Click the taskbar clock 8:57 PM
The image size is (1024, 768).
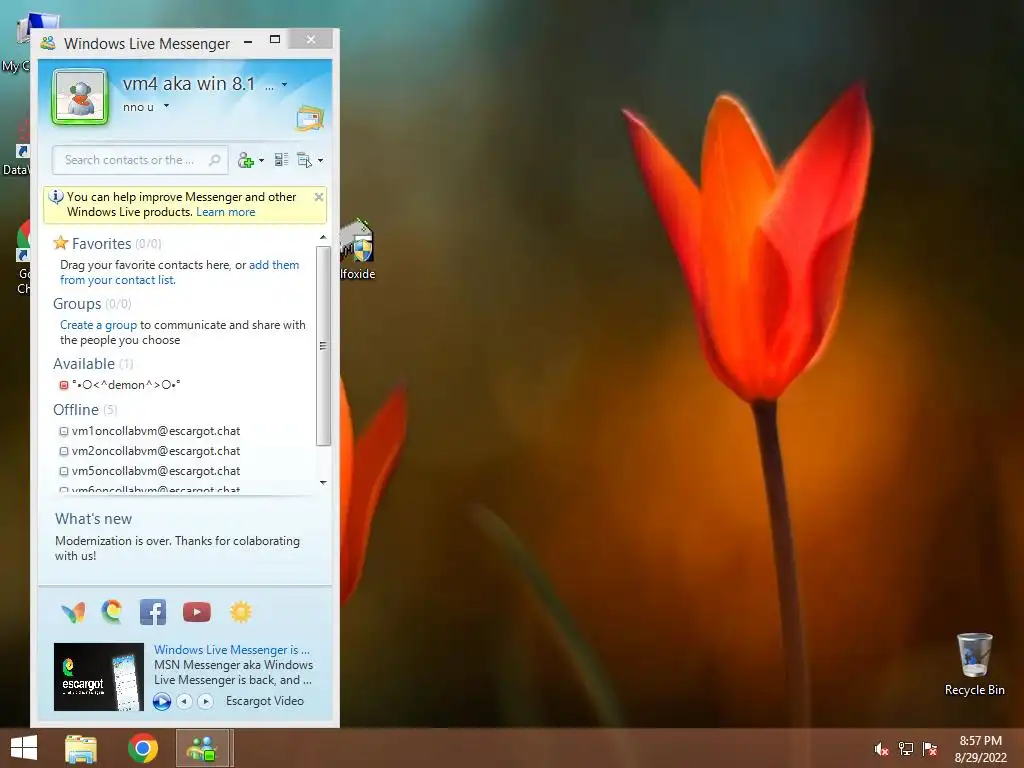point(980,741)
